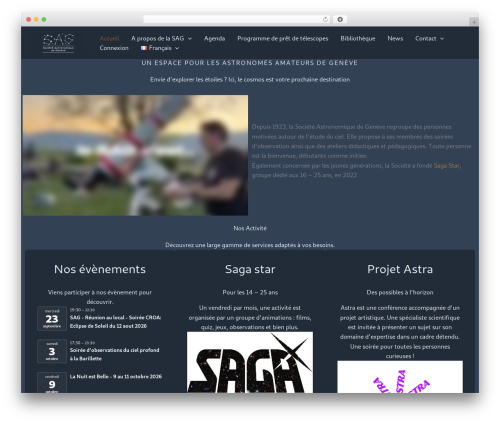
Task: Open Programme de prêt de télescopes
Action: pos(283,38)
